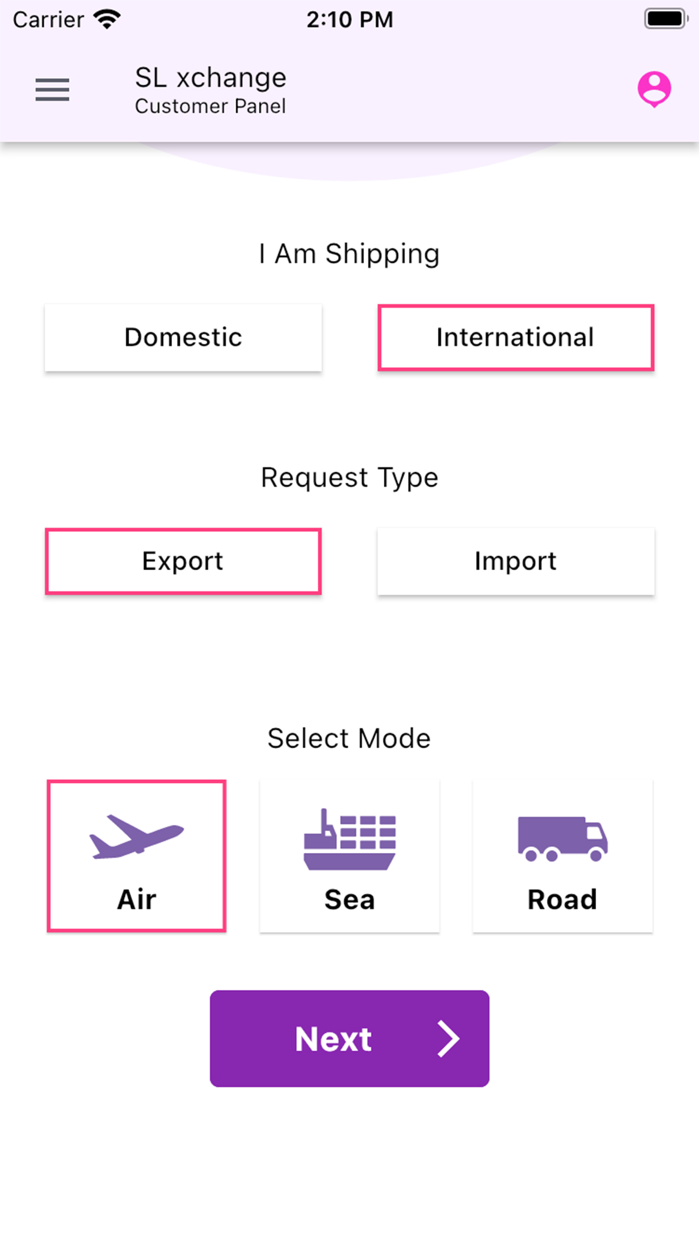Tap the cargo ship icon

(350, 839)
